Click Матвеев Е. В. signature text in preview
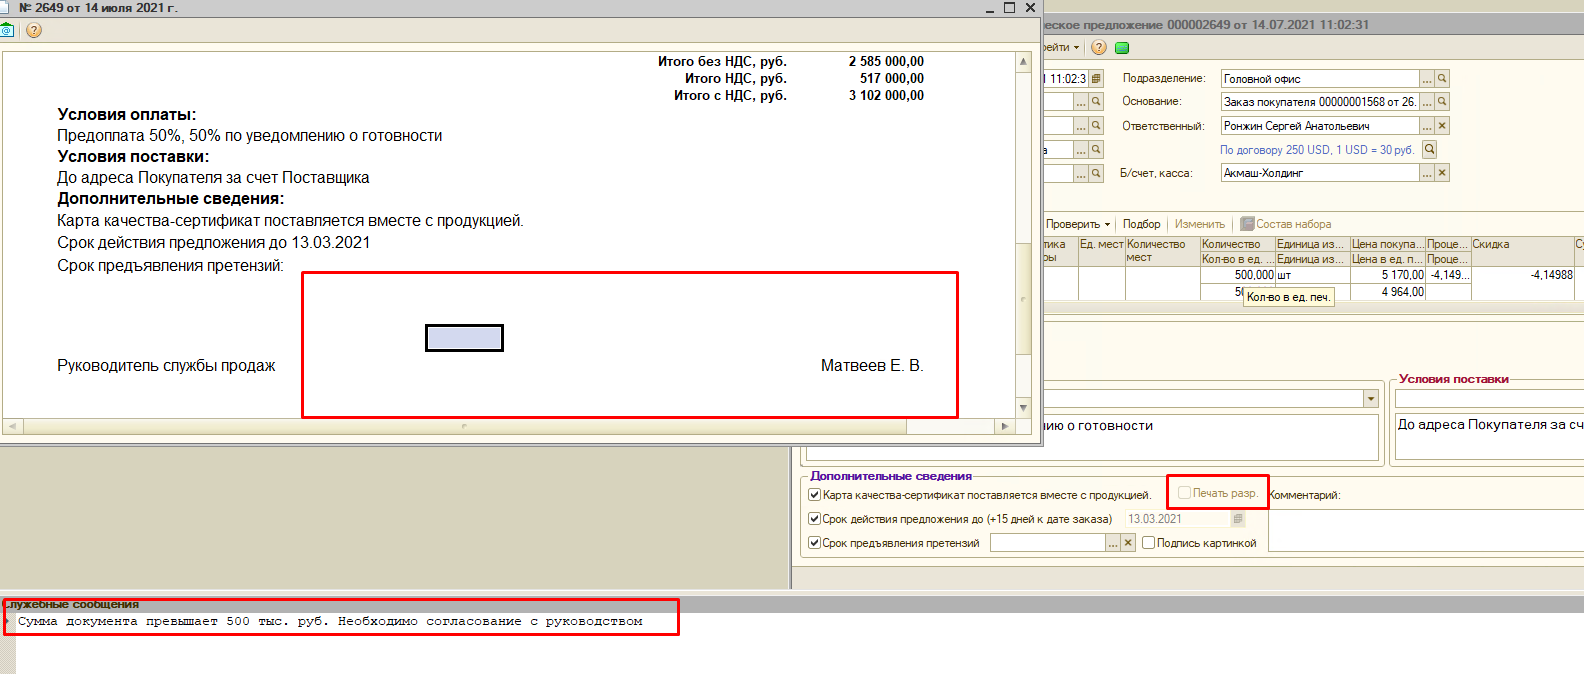 (872, 366)
